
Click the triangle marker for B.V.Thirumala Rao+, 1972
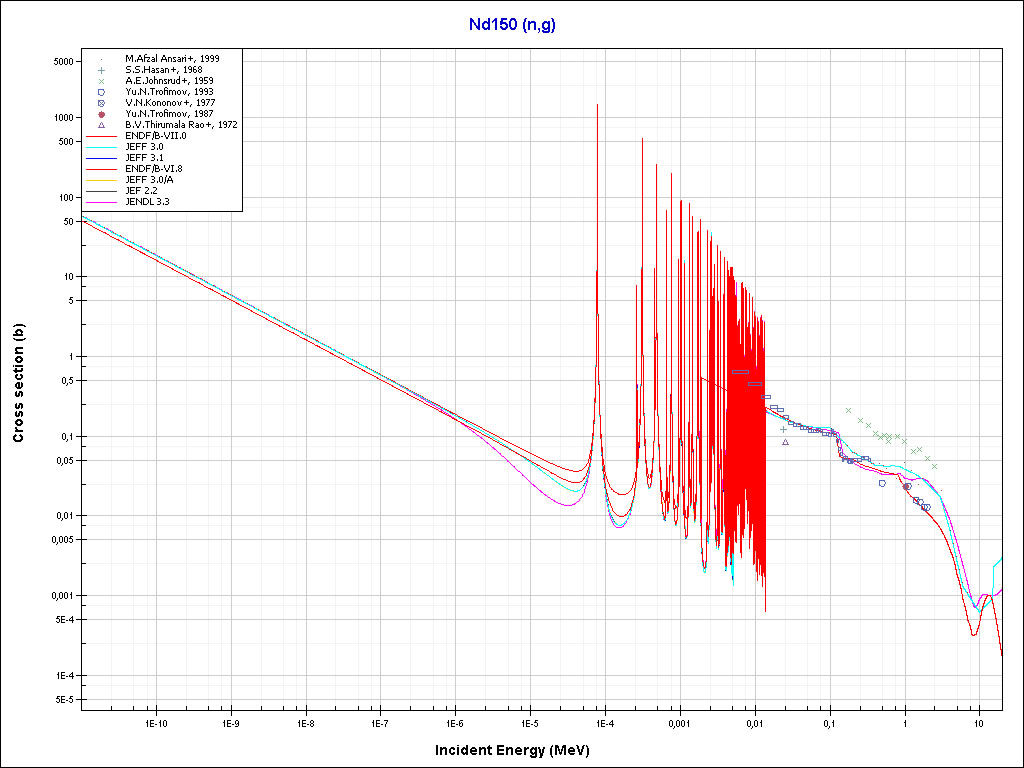(x=102, y=125)
